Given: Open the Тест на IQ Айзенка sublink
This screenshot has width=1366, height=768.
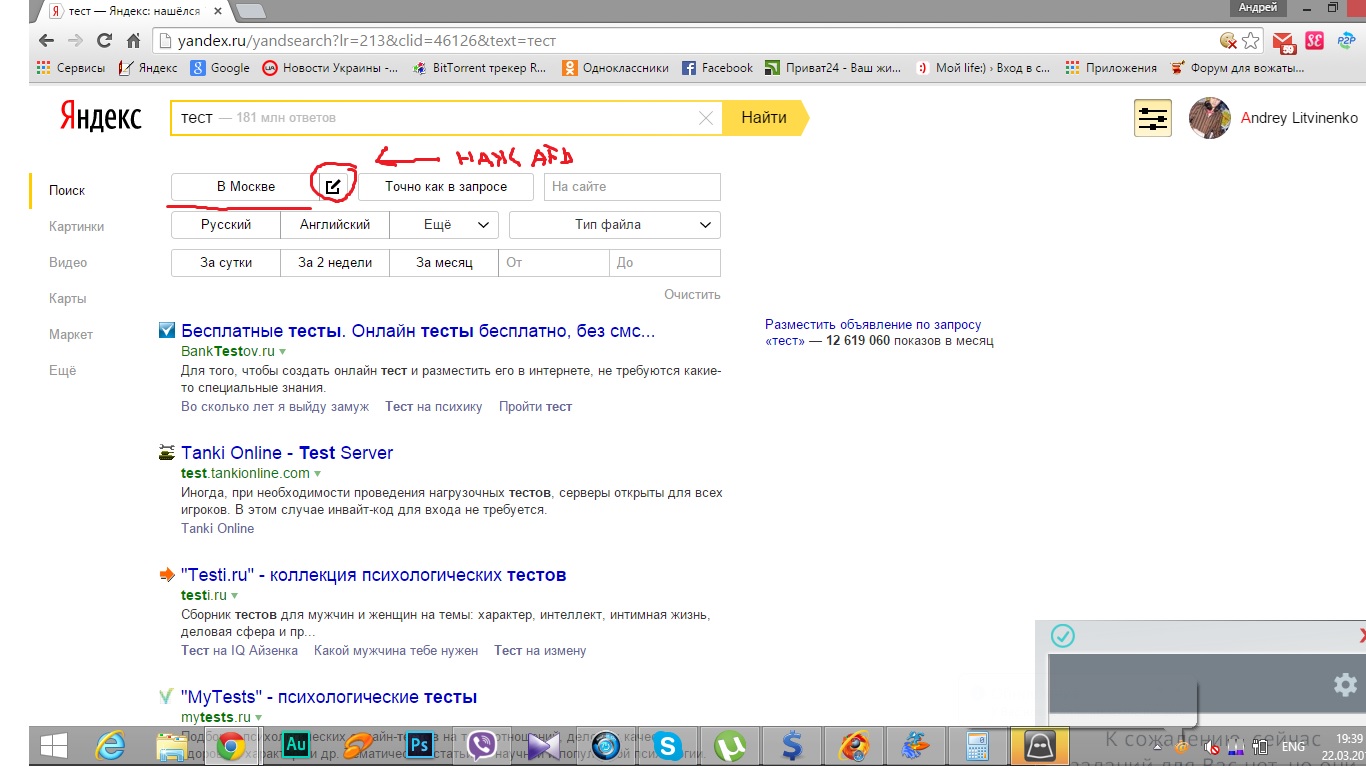Looking at the screenshot, I should click(239, 650).
